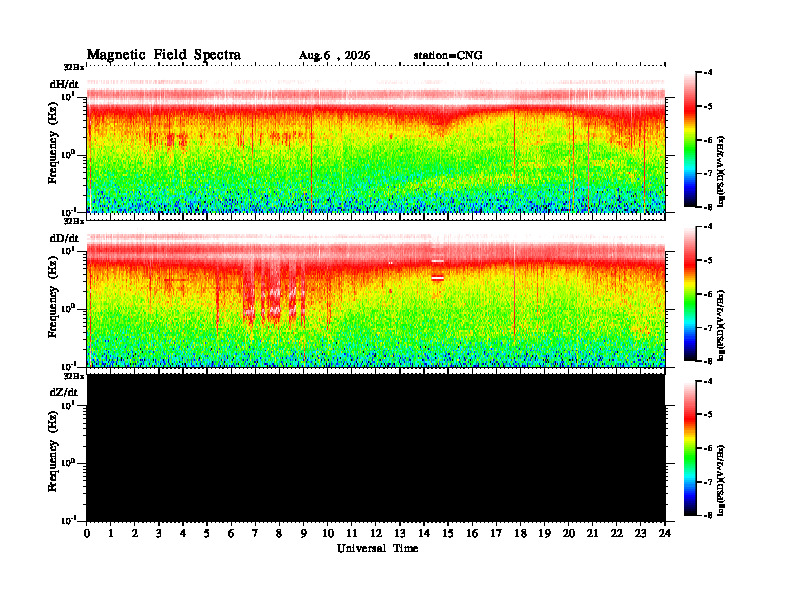Click hour tick label "15" on time axis

tap(448, 533)
